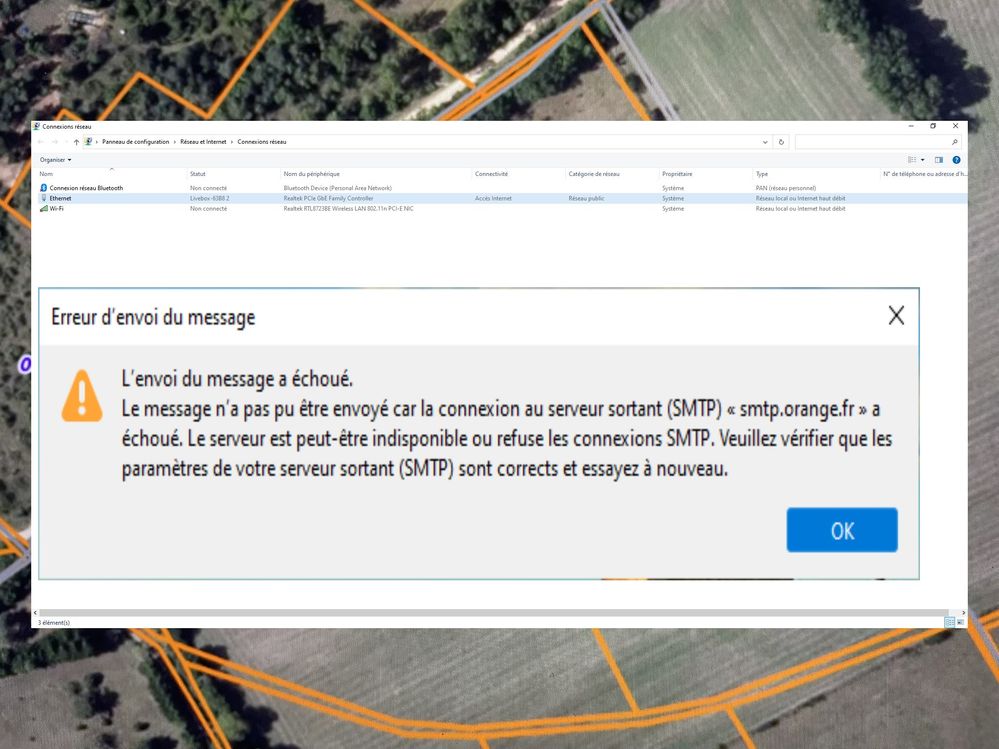Sort by the 'Statut' column header
This screenshot has width=999, height=749.
198,174
